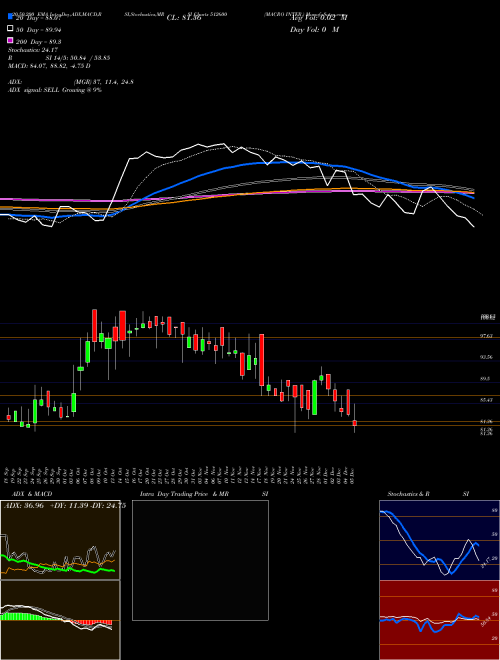Click the MACD histogram panel
The height and width of the screenshot is (660, 500).
pyautogui.click(x=60, y=620)
